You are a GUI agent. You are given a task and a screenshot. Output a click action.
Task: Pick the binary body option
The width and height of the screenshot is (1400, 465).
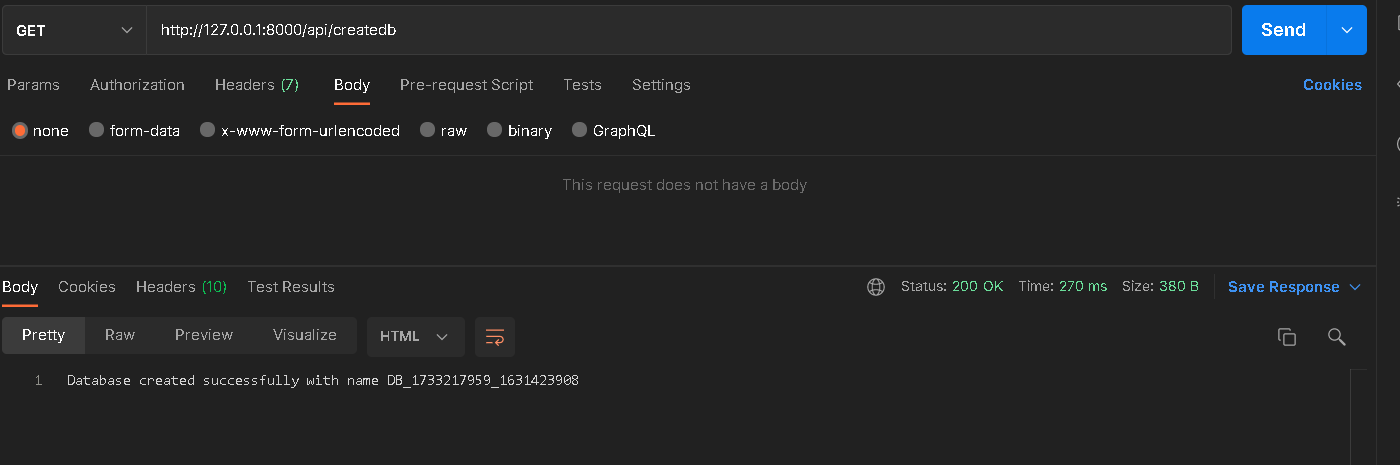point(495,131)
